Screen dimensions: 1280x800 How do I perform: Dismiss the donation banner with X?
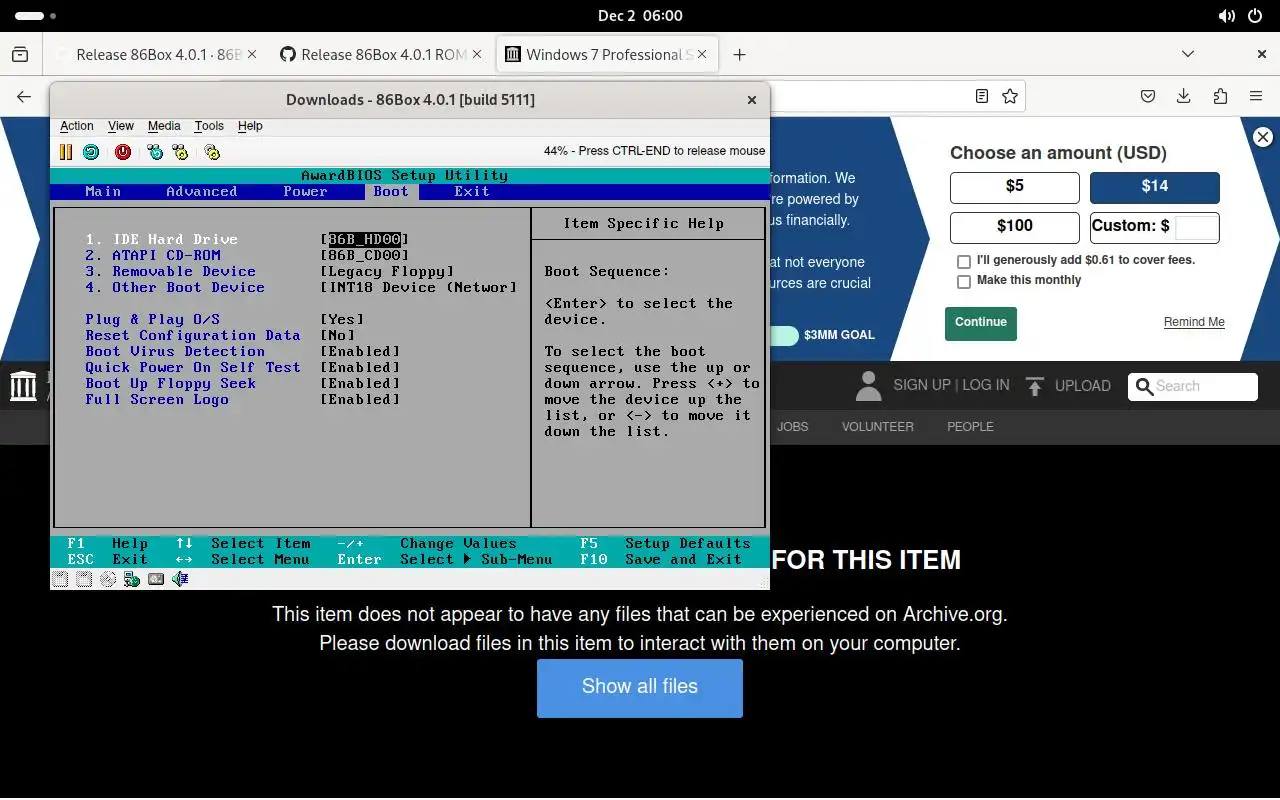(x=1263, y=137)
